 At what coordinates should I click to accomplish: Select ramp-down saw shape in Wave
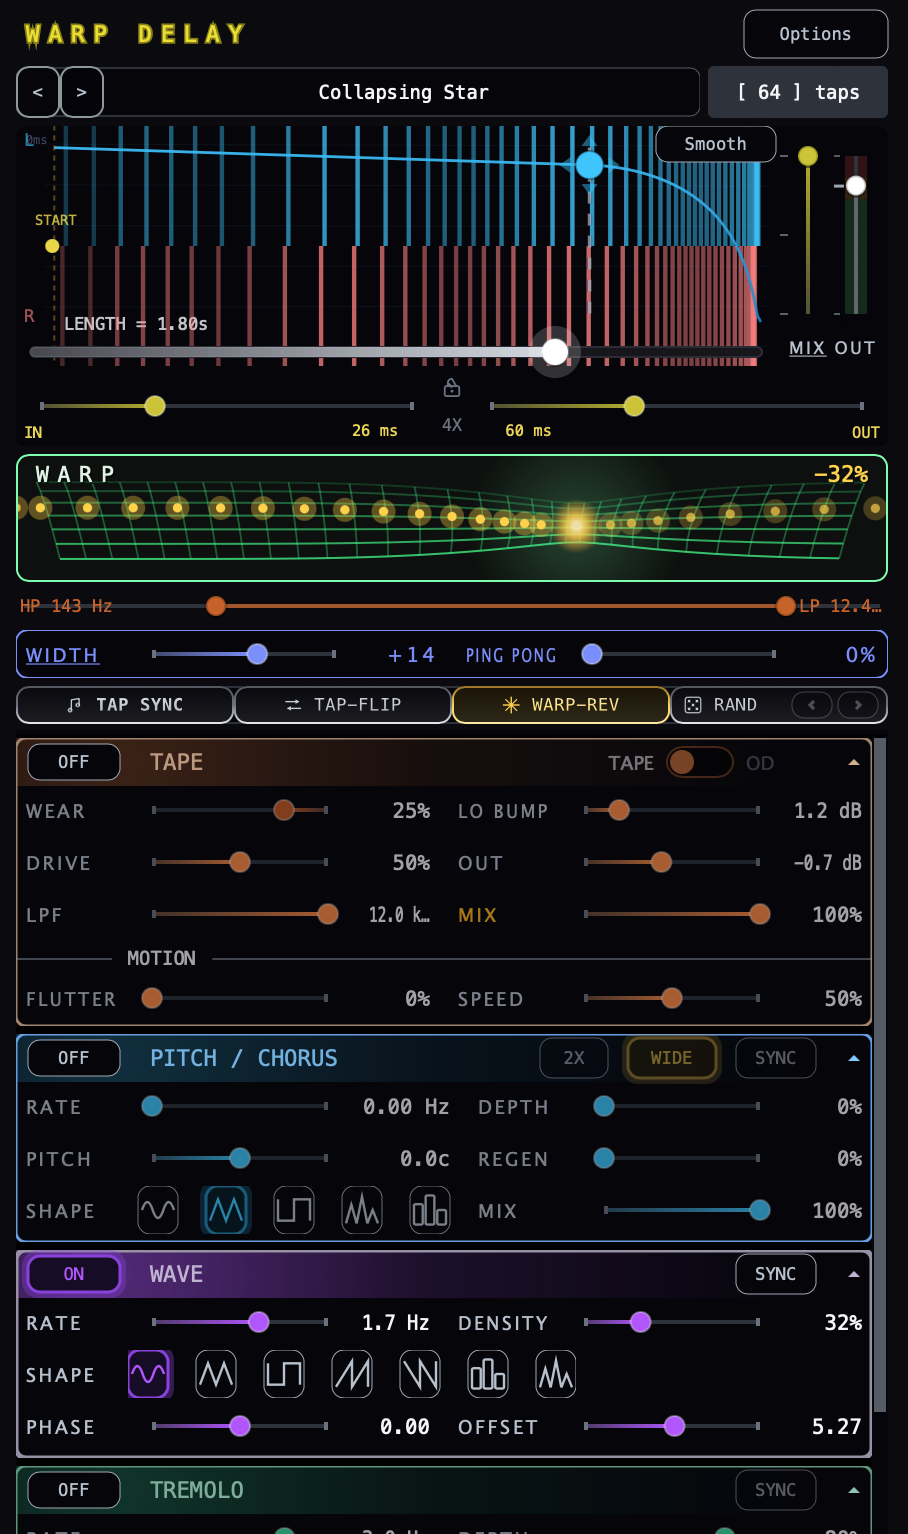click(x=420, y=1374)
